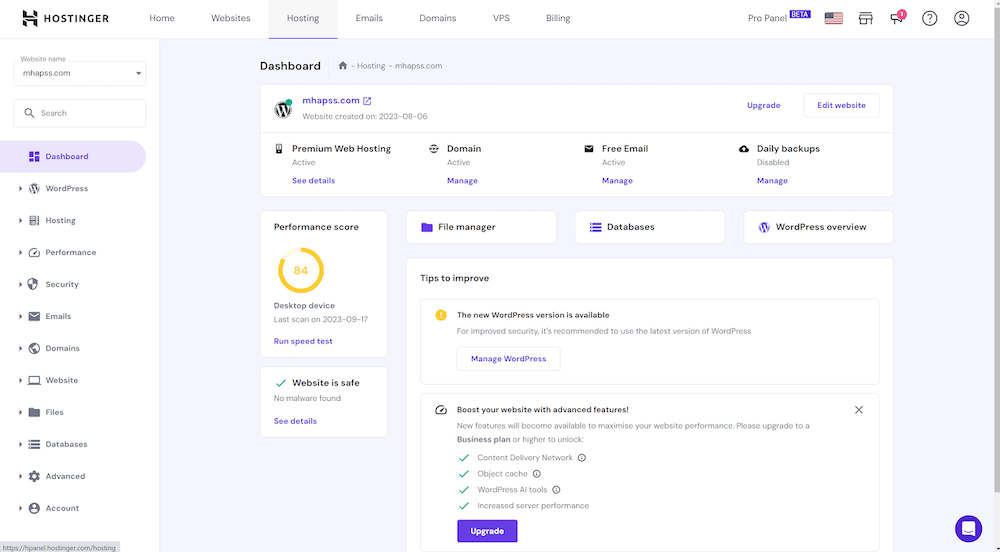Click the Hostinger logo
Screen dimensions: 1000x552
tap(65, 18)
